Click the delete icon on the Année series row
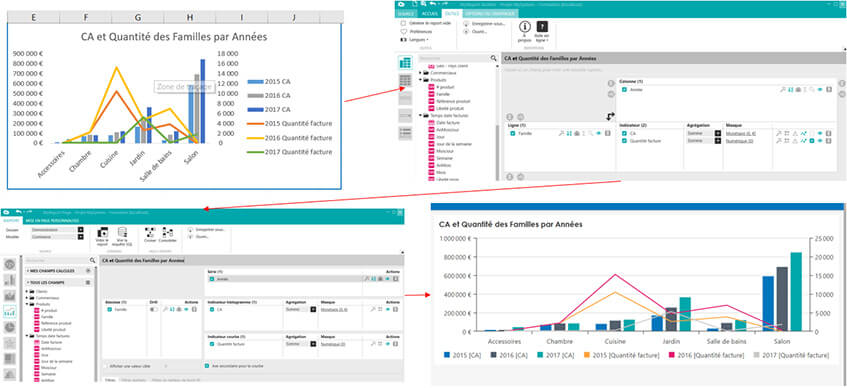 click(x=396, y=278)
